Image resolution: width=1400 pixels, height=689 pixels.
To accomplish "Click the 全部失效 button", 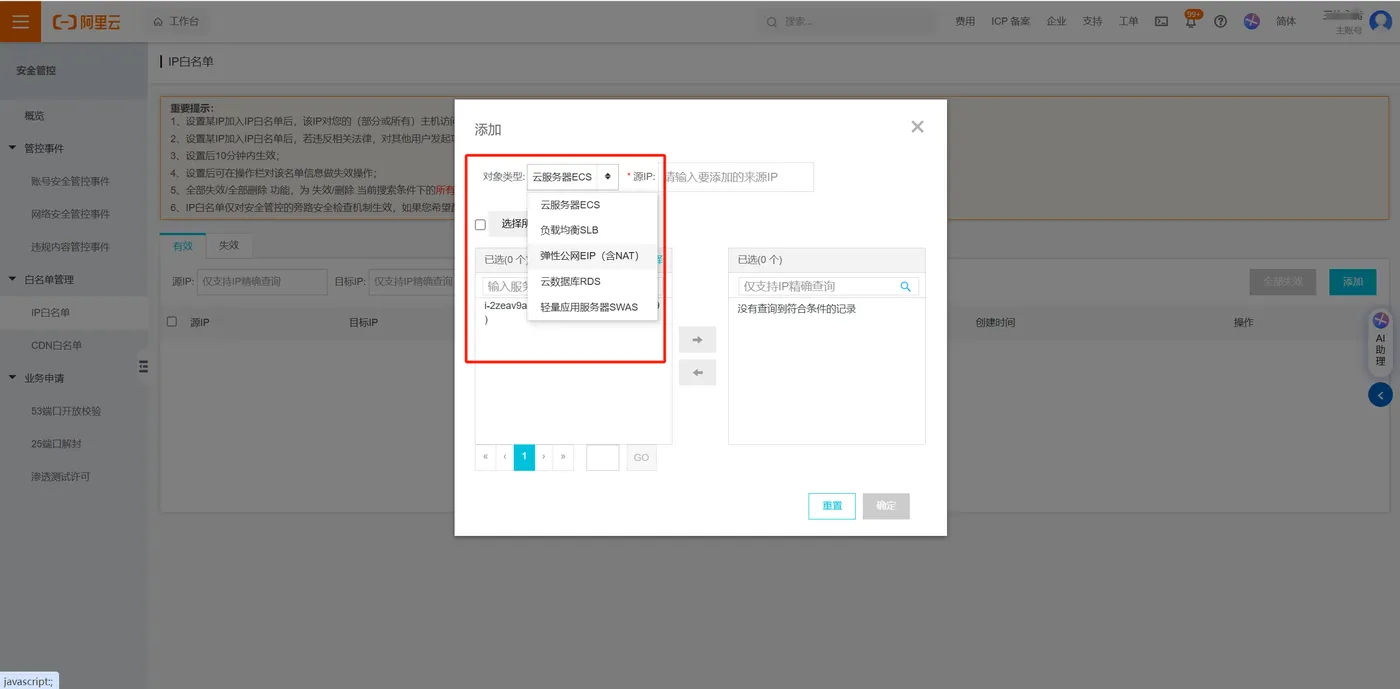I will 1283,282.
